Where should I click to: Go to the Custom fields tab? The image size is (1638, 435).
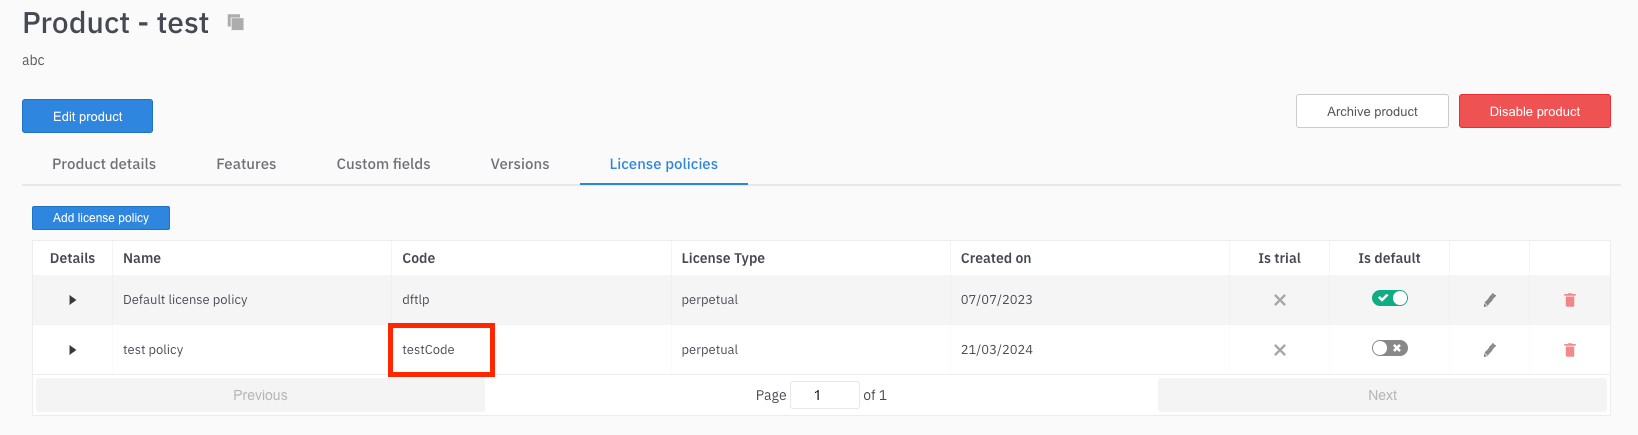(383, 164)
